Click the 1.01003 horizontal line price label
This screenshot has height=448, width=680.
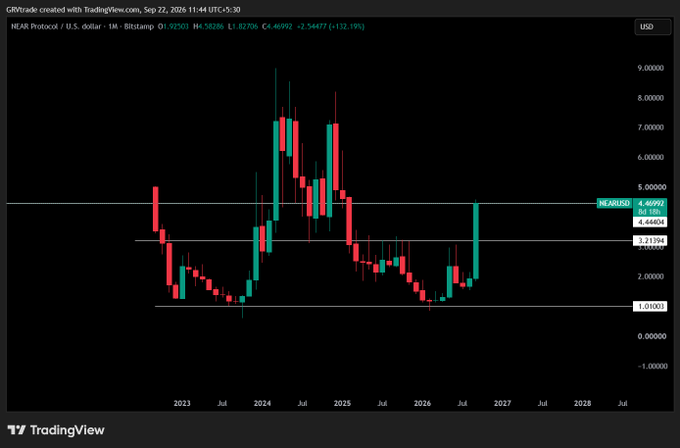pyautogui.click(x=650, y=307)
